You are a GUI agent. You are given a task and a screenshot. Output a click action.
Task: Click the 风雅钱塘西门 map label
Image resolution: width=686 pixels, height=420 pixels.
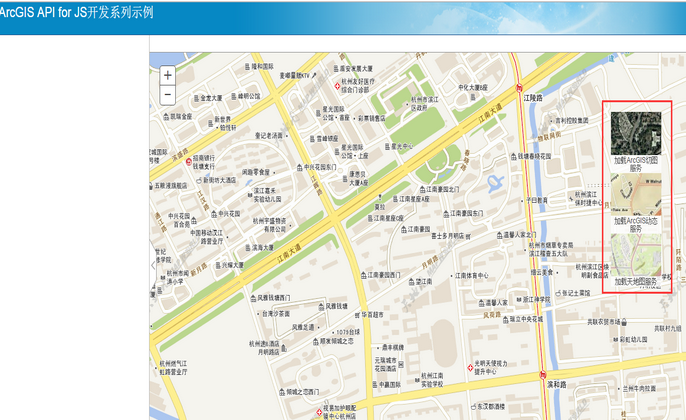point(273,298)
